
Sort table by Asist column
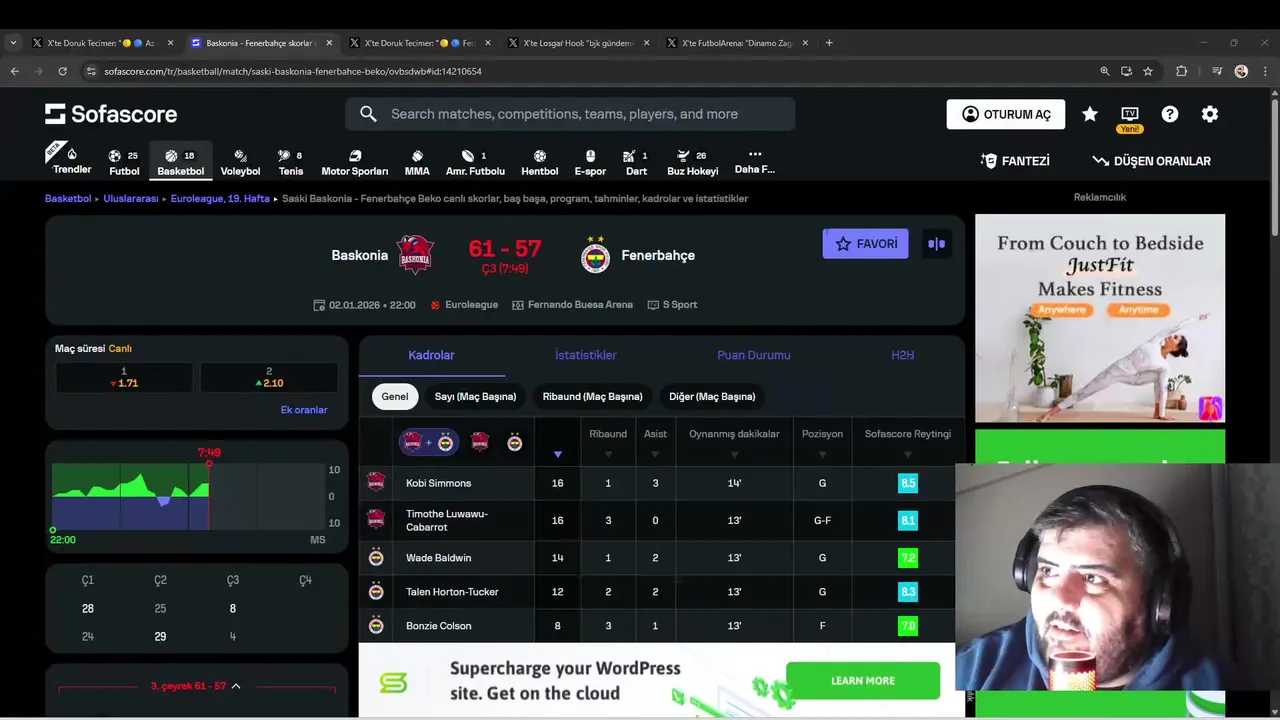coord(655,442)
